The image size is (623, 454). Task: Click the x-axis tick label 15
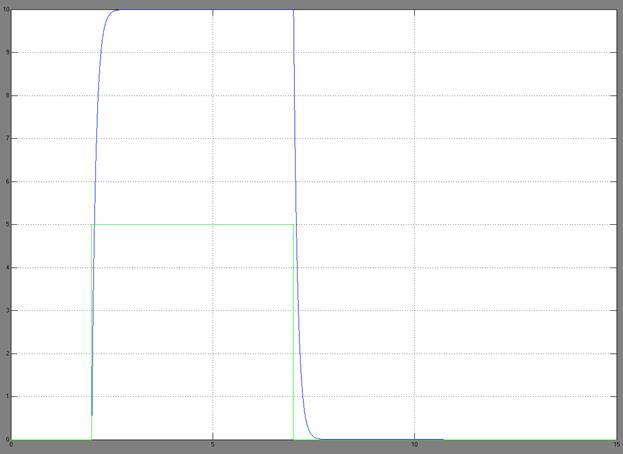616,444
